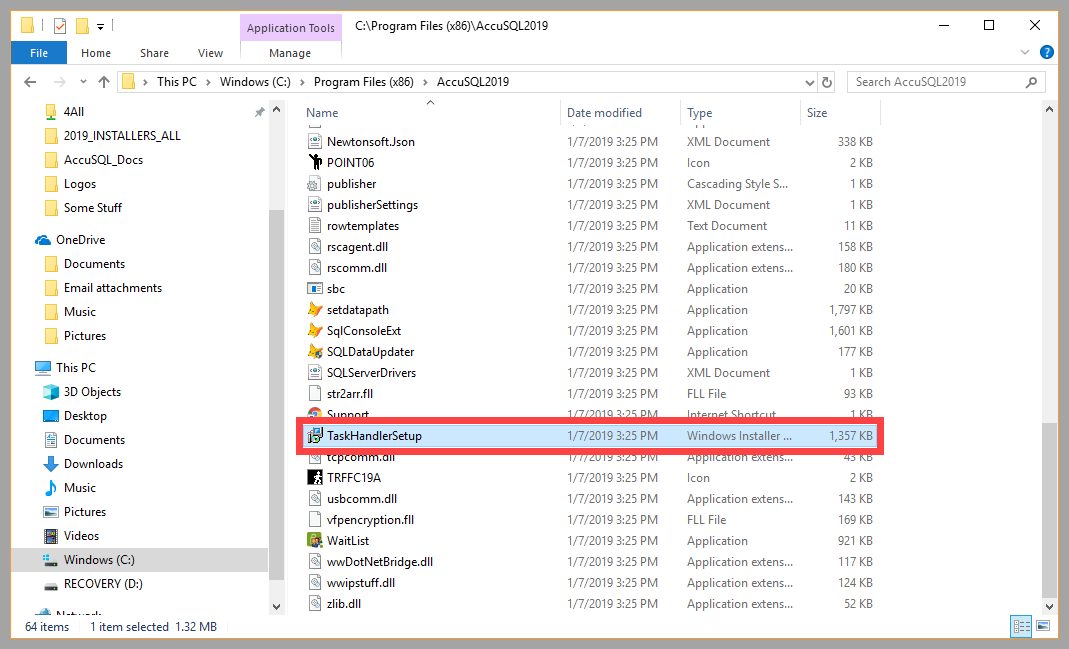Click the SqlConsoleExt application icon

(x=314, y=331)
